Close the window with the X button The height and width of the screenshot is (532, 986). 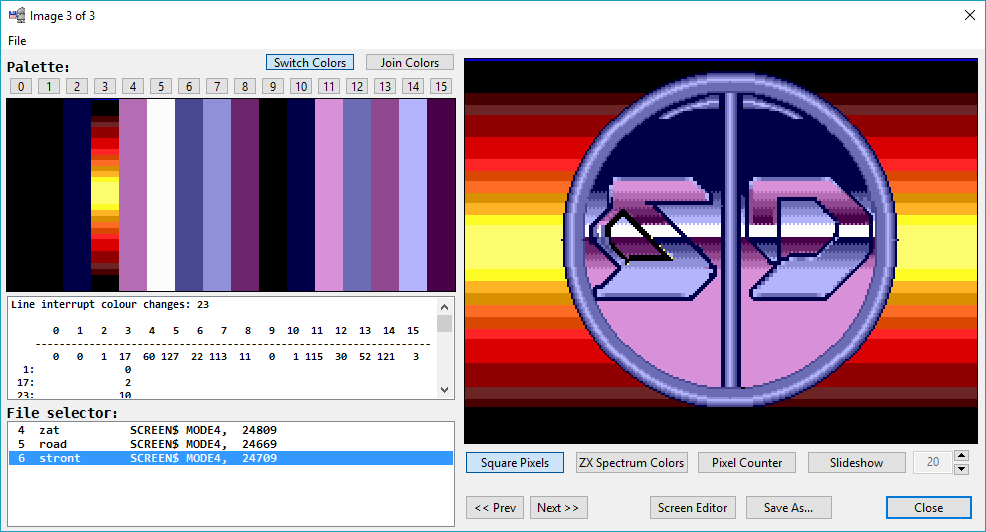point(970,15)
